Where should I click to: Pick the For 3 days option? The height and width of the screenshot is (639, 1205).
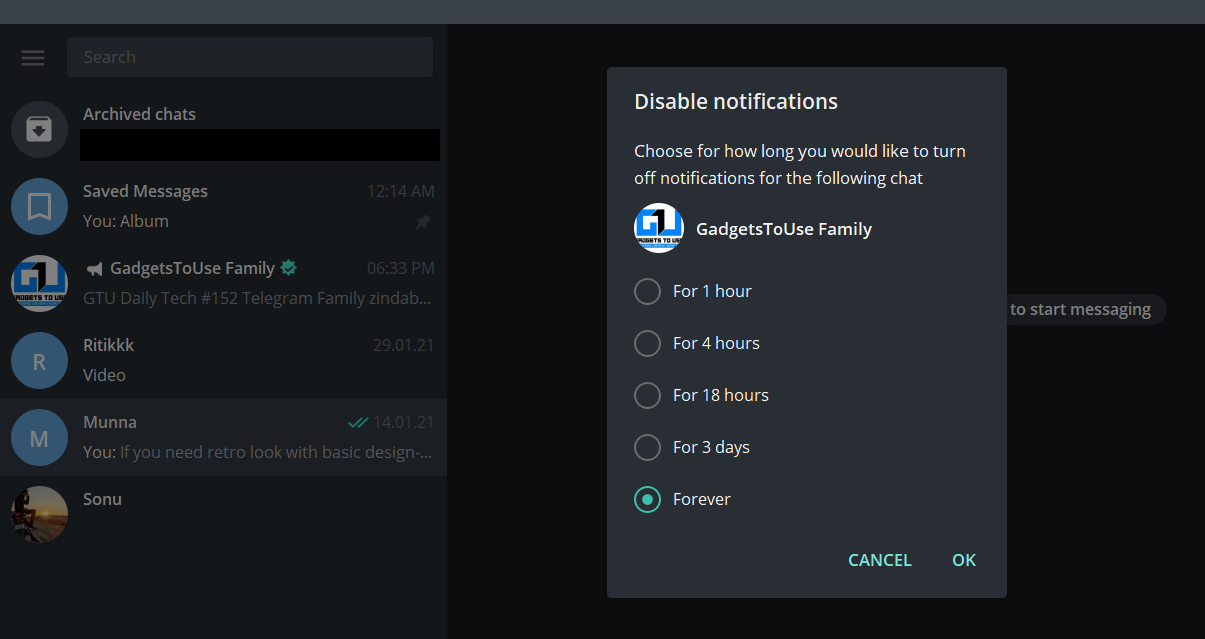pyautogui.click(x=648, y=447)
